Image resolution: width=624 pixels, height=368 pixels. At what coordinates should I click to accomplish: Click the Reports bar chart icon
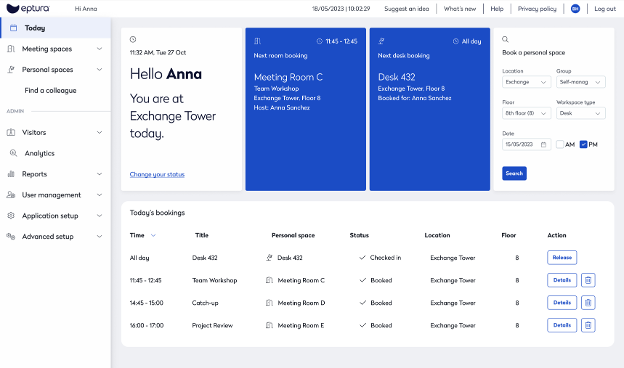click(x=11, y=174)
